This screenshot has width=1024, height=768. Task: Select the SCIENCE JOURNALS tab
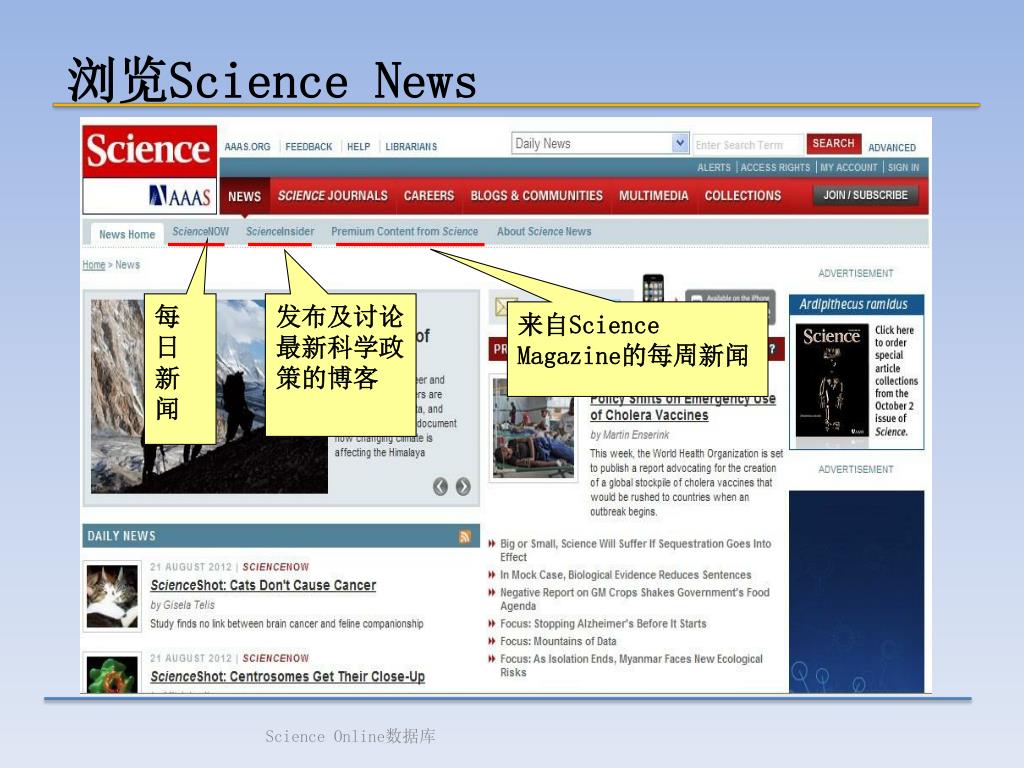click(332, 196)
